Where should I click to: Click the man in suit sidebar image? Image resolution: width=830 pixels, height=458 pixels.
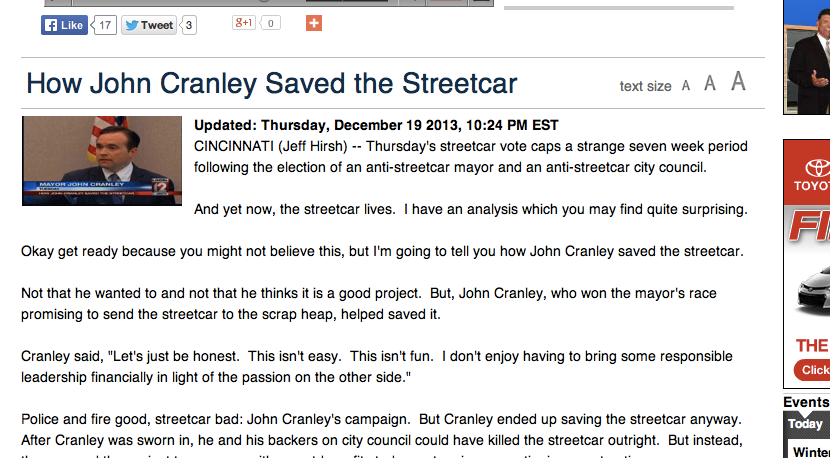point(807,57)
